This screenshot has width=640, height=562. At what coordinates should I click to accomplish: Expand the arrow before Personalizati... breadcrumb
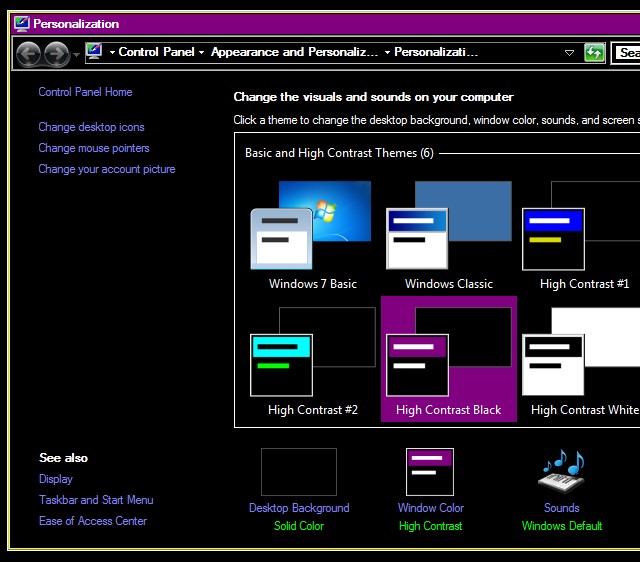tap(387, 52)
